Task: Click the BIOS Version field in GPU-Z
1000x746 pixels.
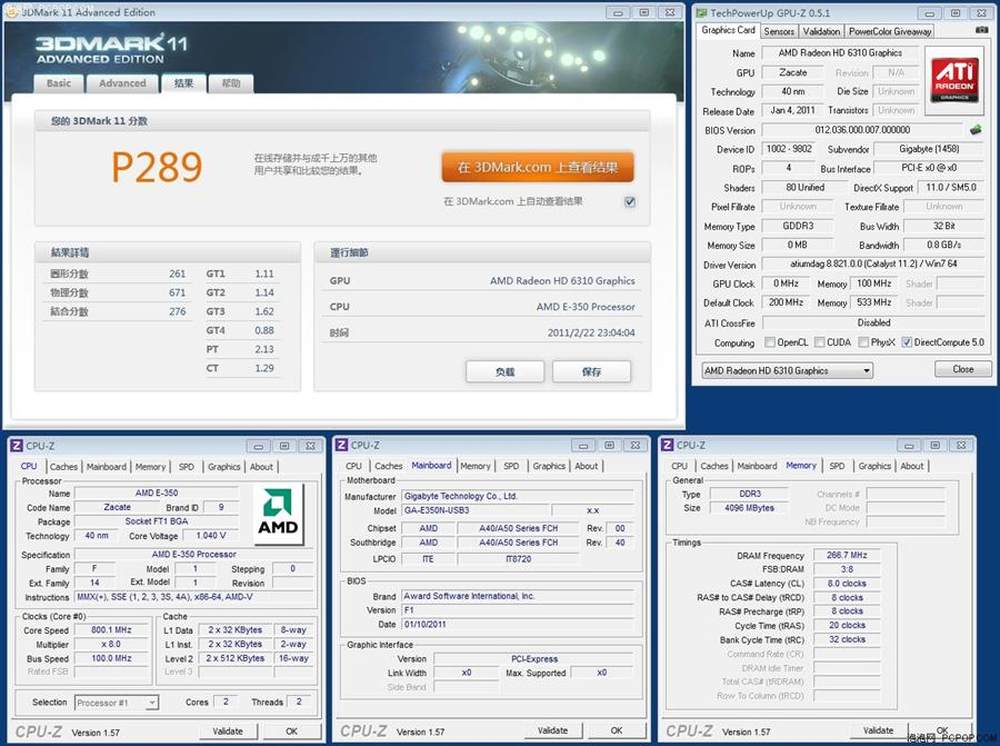Action: (x=861, y=130)
